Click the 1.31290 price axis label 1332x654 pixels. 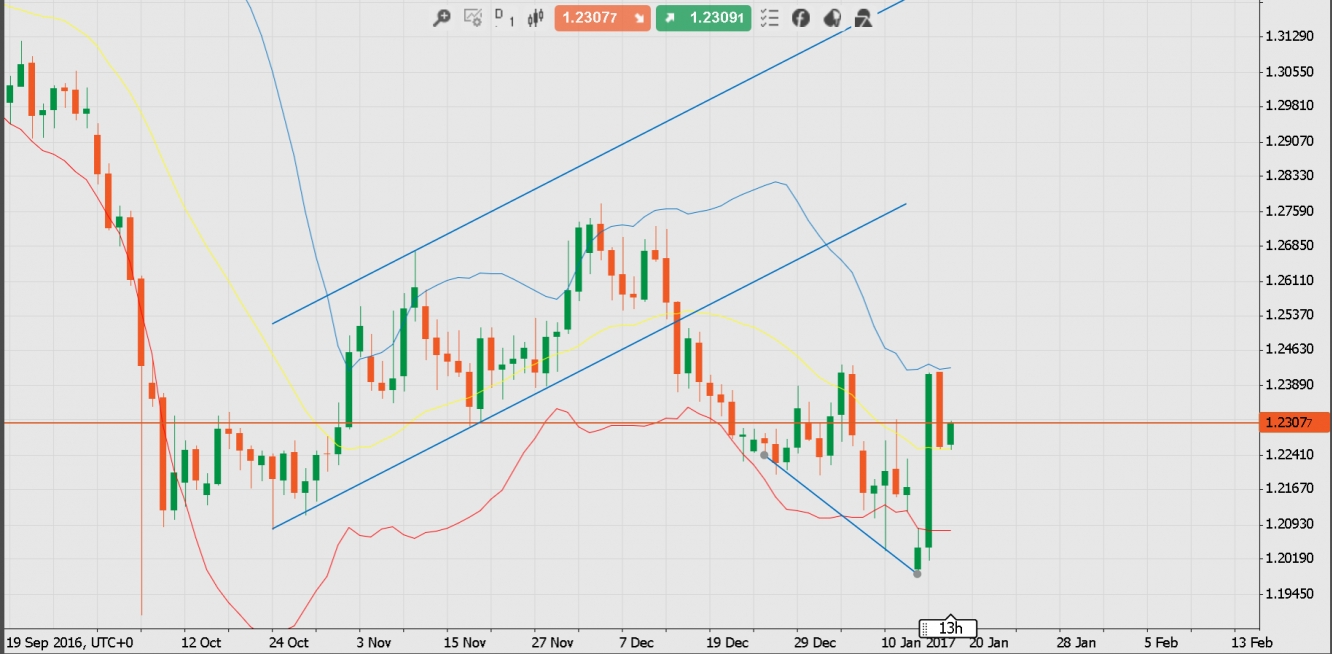pos(1289,37)
